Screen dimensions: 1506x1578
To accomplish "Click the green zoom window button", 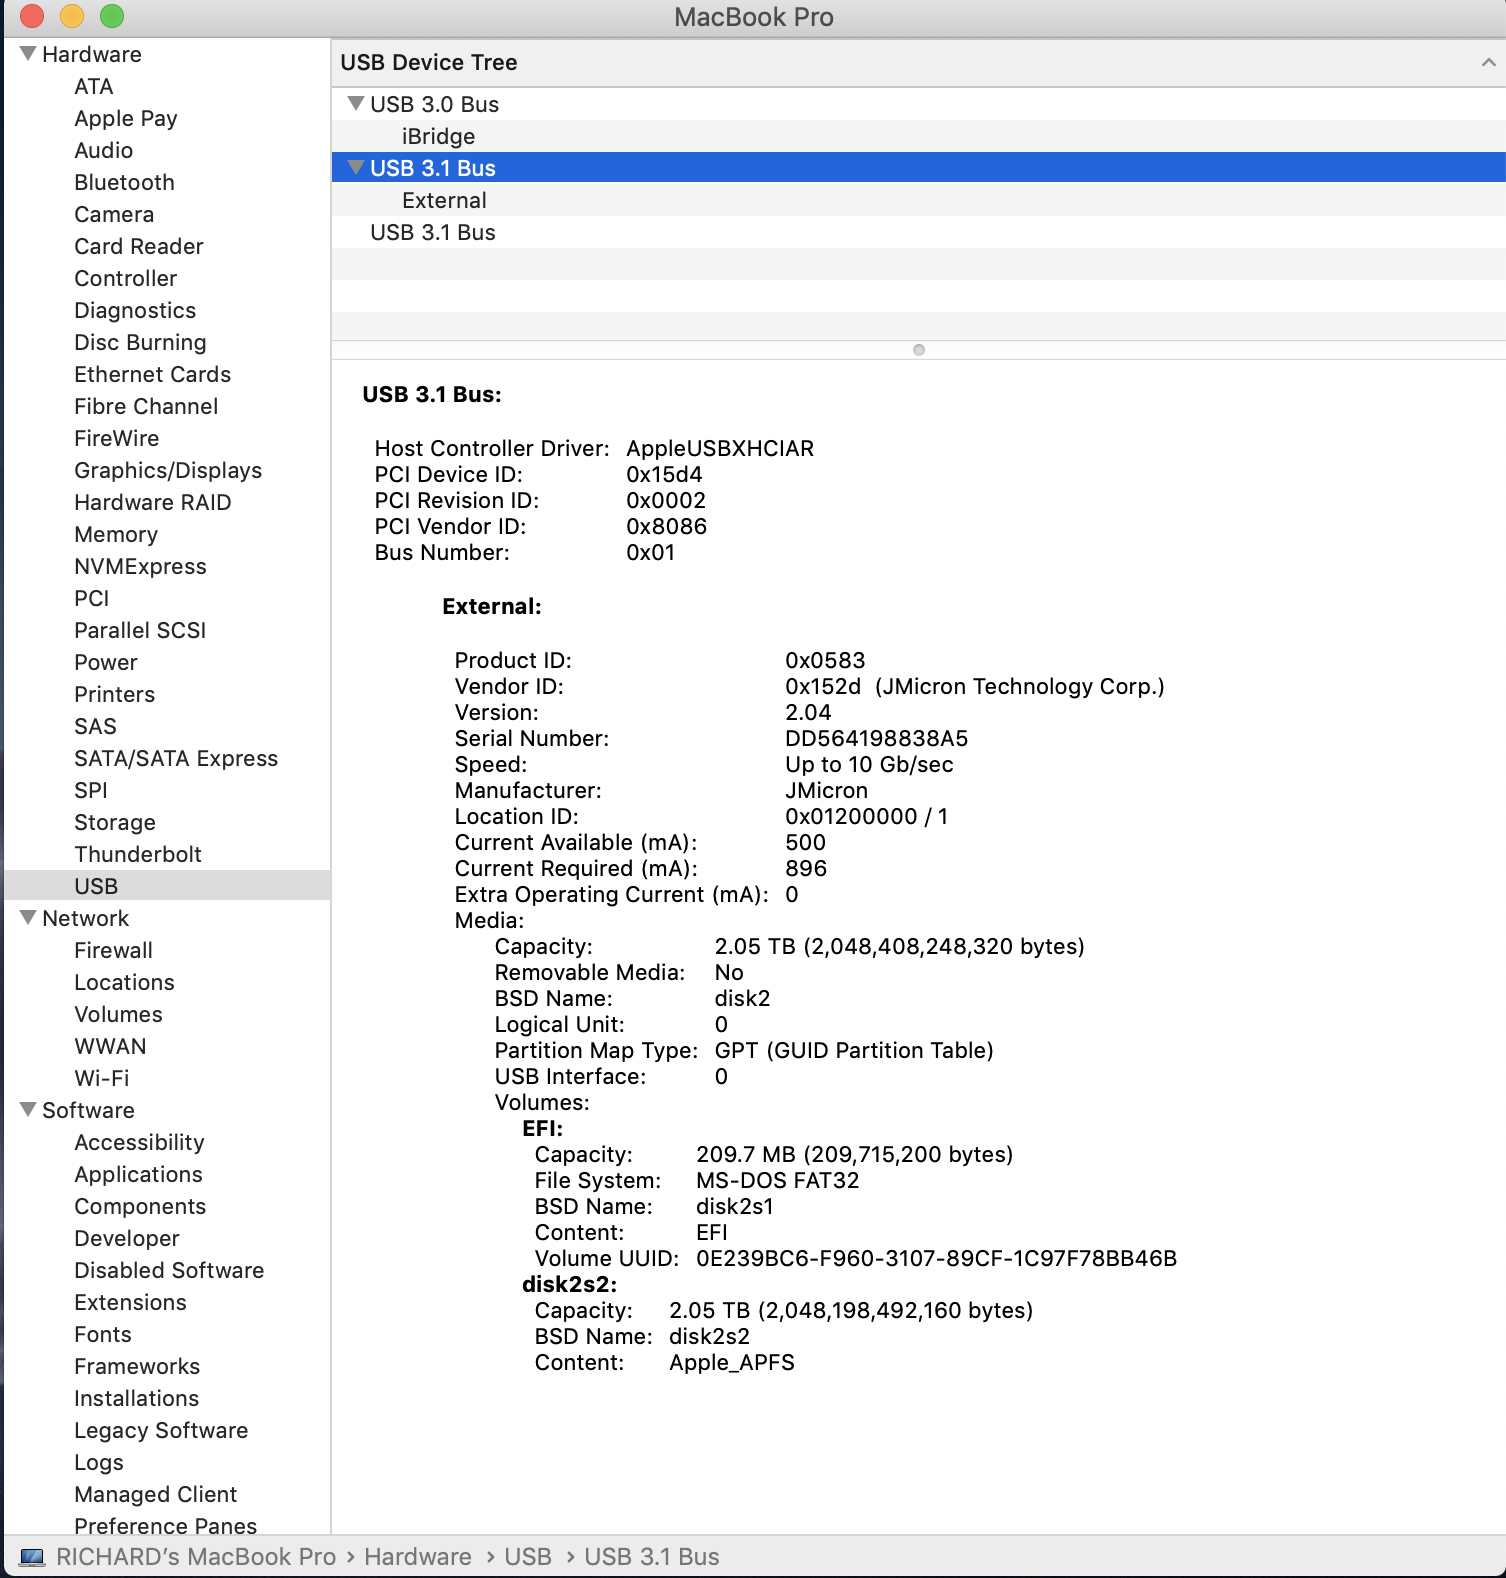I will (112, 16).
